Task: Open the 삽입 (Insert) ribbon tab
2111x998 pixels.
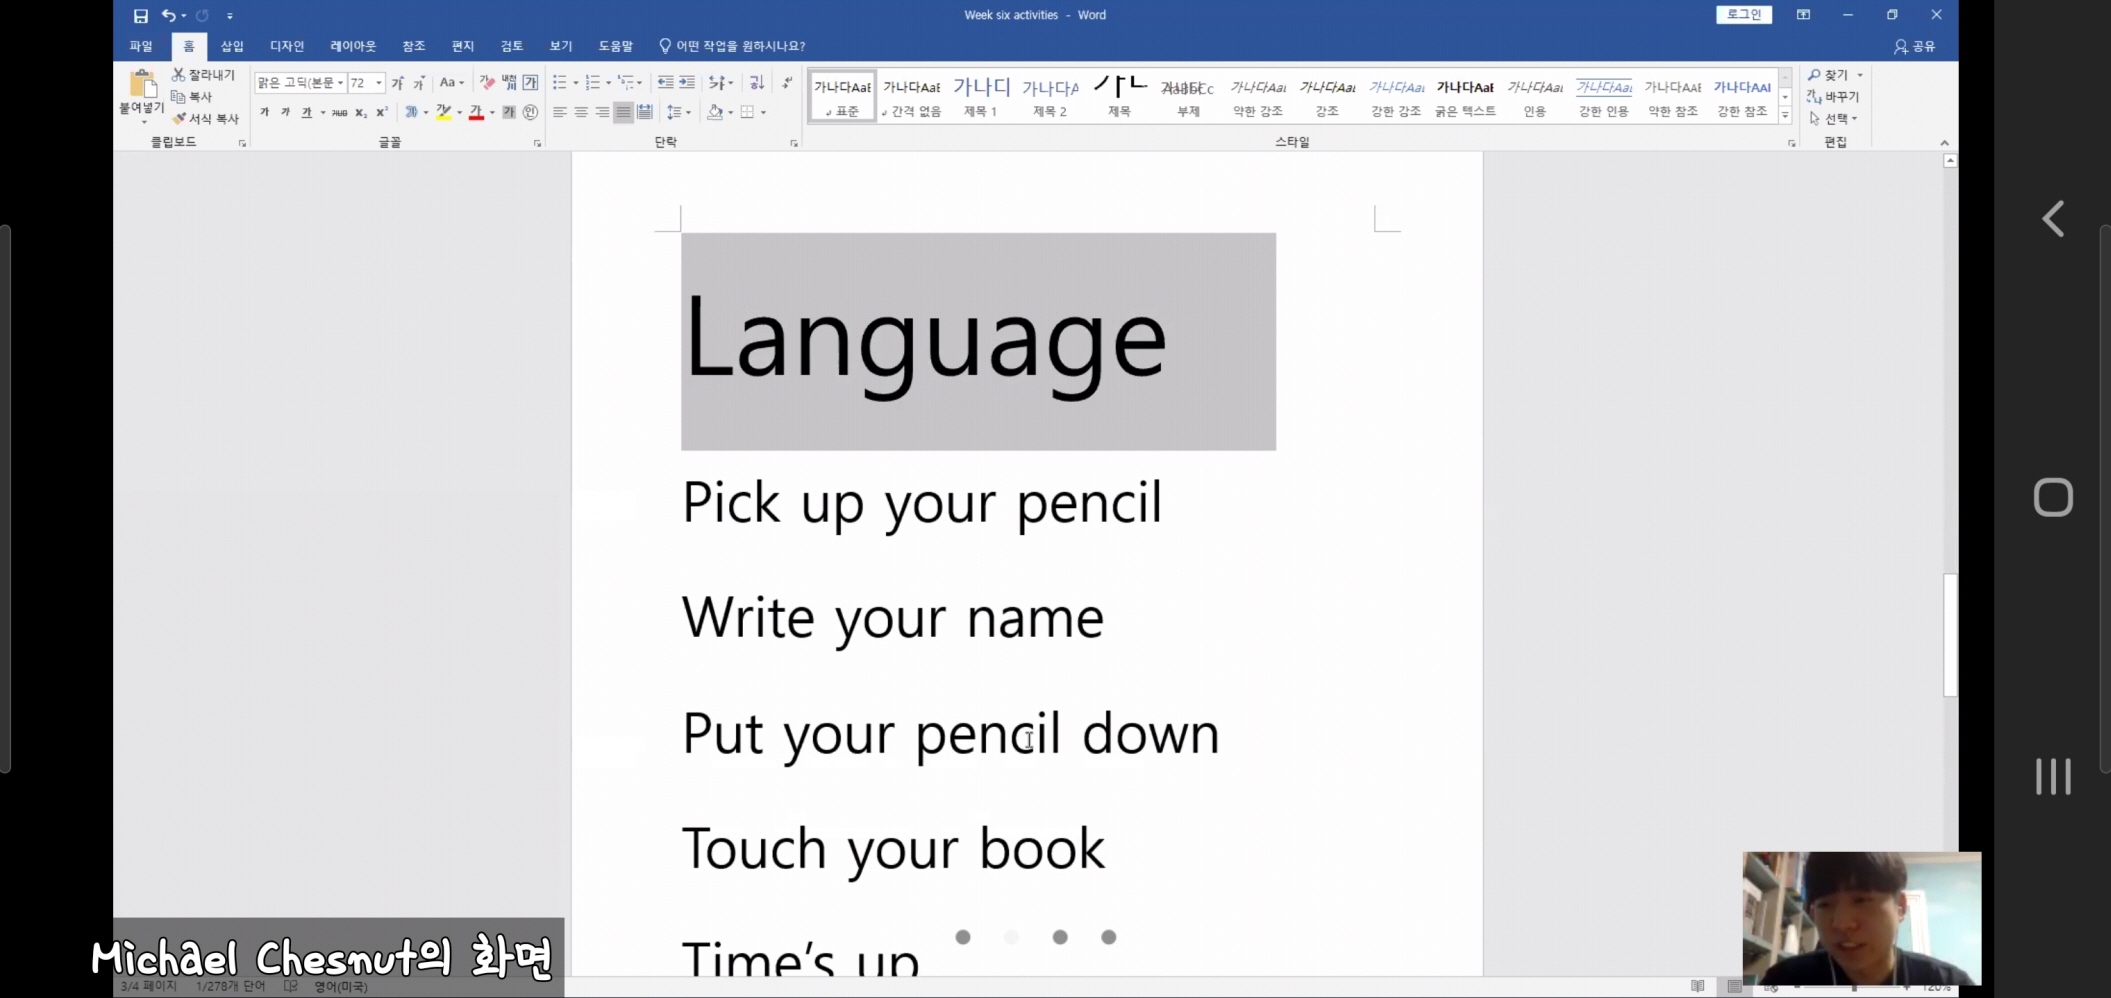Action: (232, 46)
